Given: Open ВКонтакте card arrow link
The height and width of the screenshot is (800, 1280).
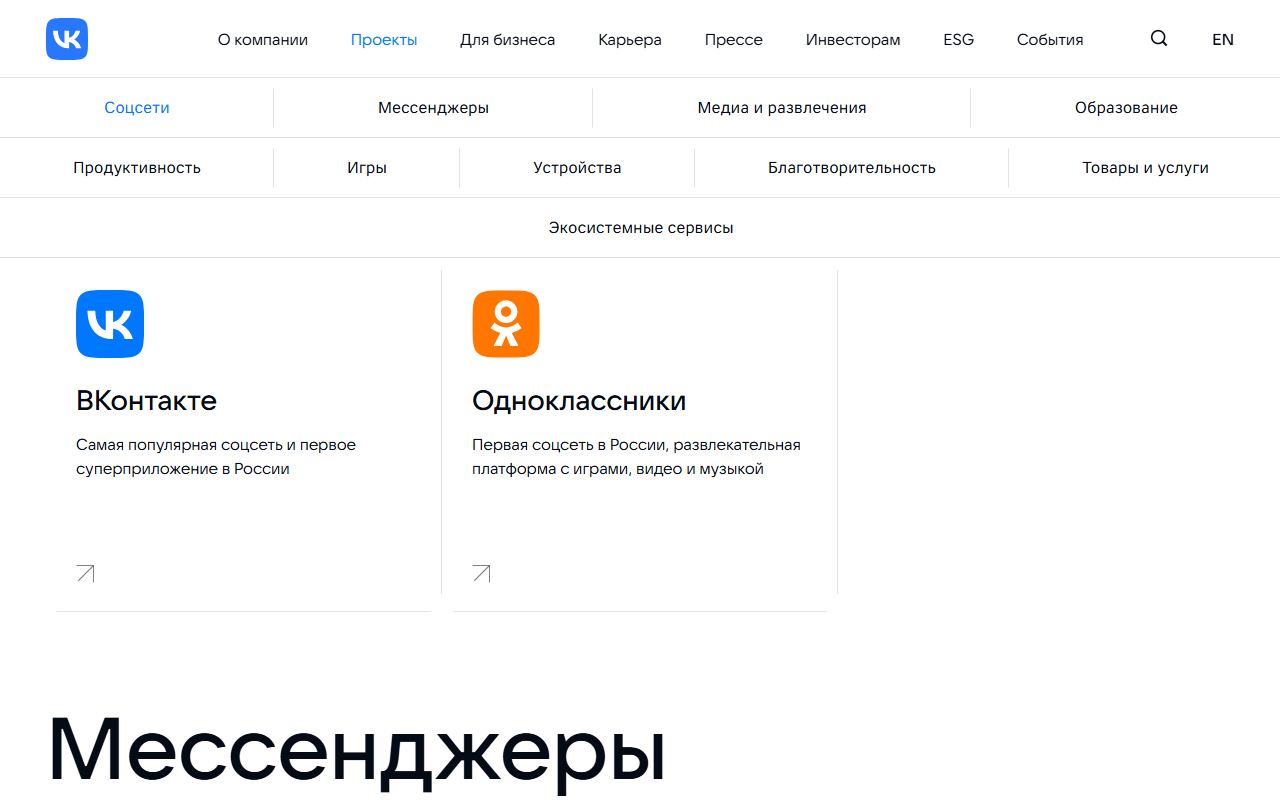Looking at the screenshot, I should click(86, 573).
